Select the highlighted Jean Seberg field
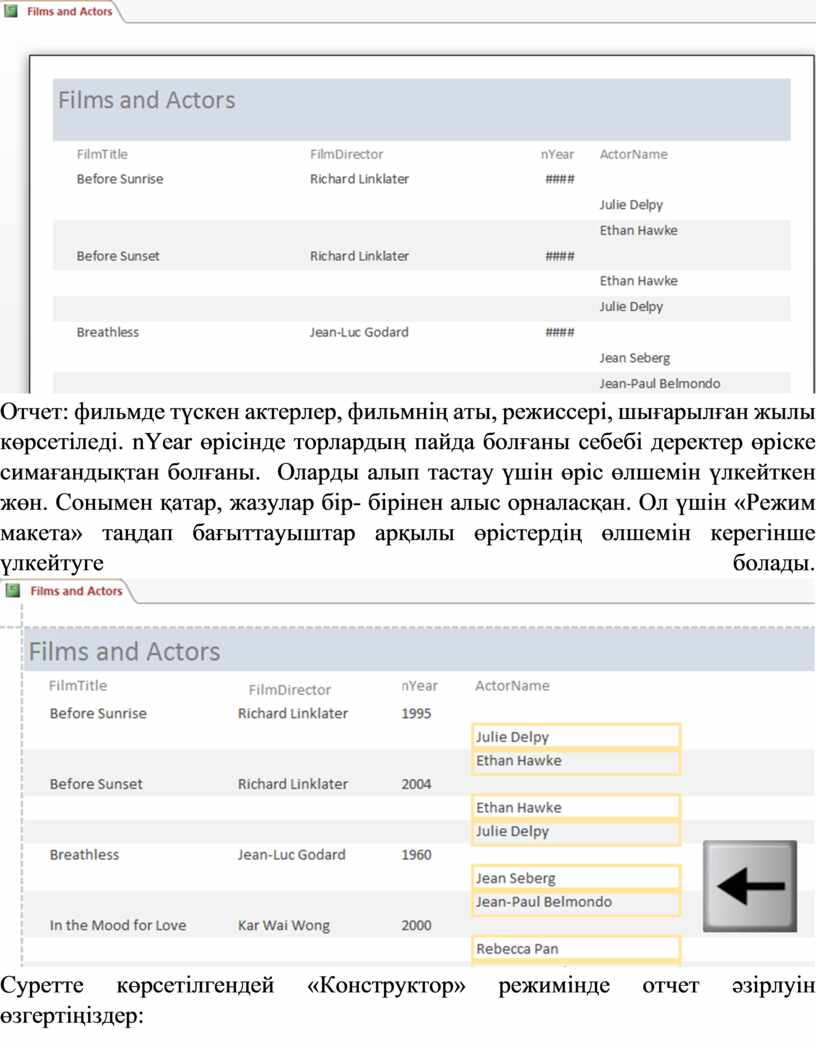This screenshot has width=816, height=1047. pyautogui.click(x=576, y=878)
